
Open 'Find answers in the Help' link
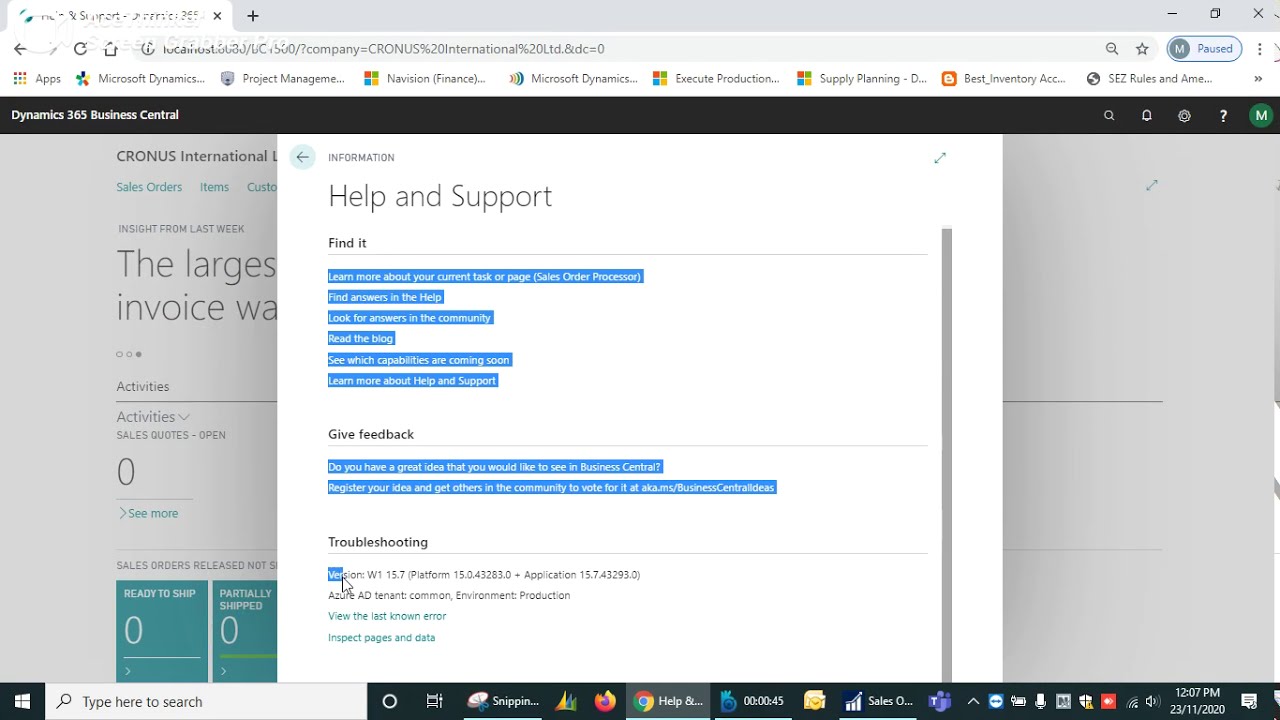(385, 297)
